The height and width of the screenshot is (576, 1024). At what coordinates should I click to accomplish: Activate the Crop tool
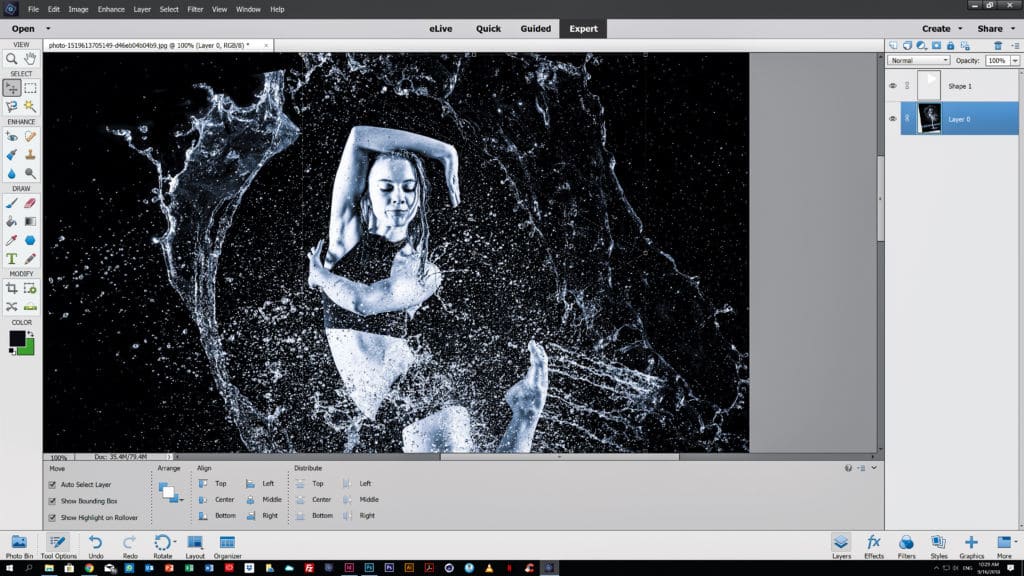tap(11, 288)
